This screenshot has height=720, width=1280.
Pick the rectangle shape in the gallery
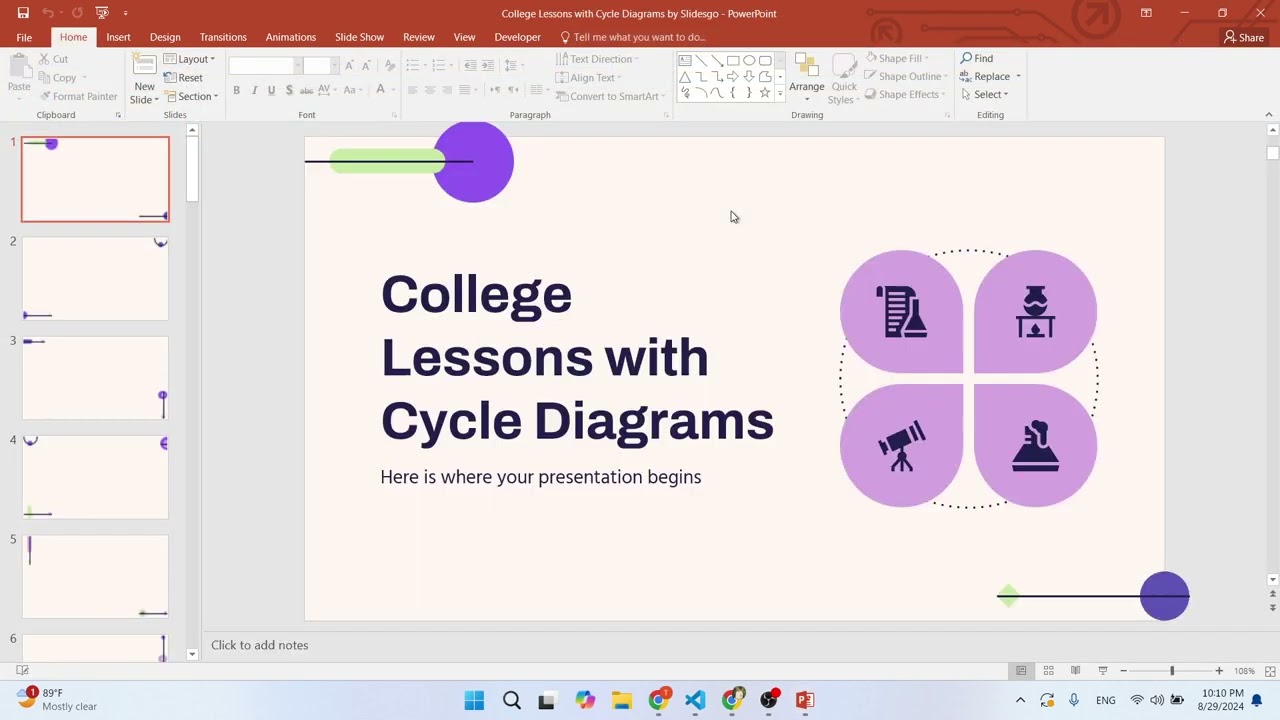(733, 60)
